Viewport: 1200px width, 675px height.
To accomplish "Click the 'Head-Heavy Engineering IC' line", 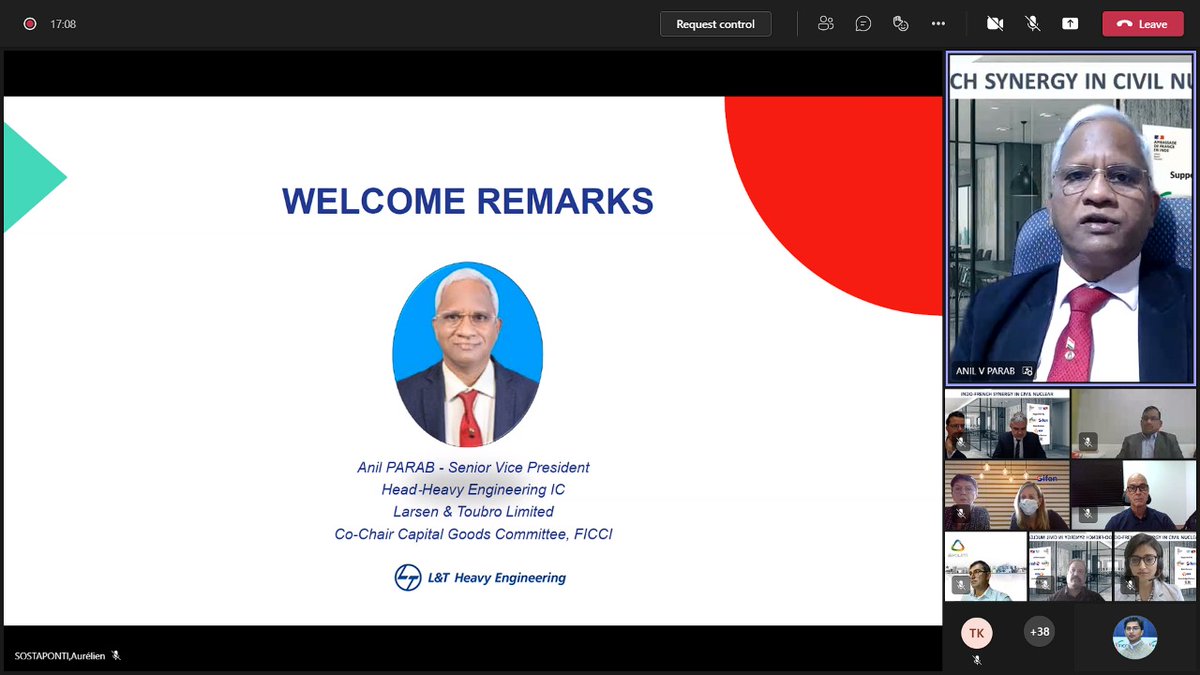I will click(473, 490).
